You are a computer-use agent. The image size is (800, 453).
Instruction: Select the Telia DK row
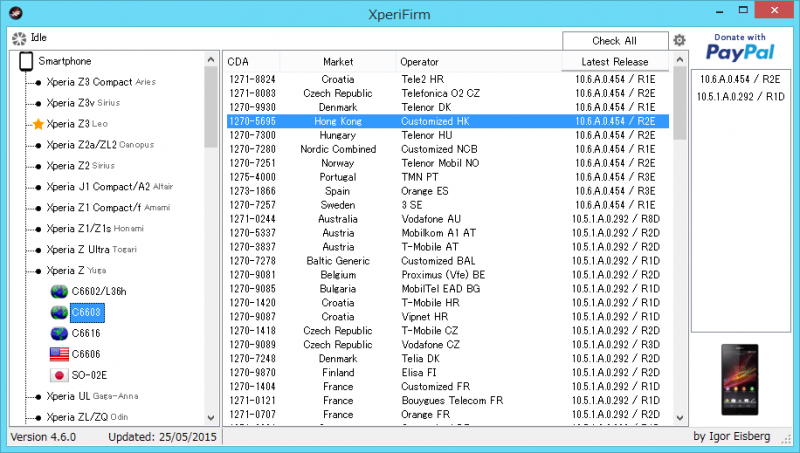click(x=447, y=359)
